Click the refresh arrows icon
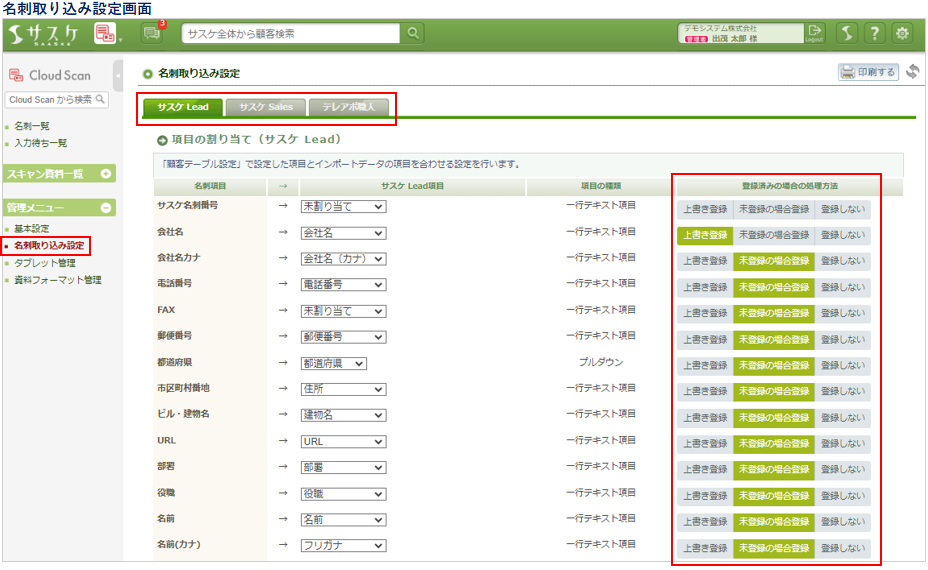 pyautogui.click(x=913, y=72)
